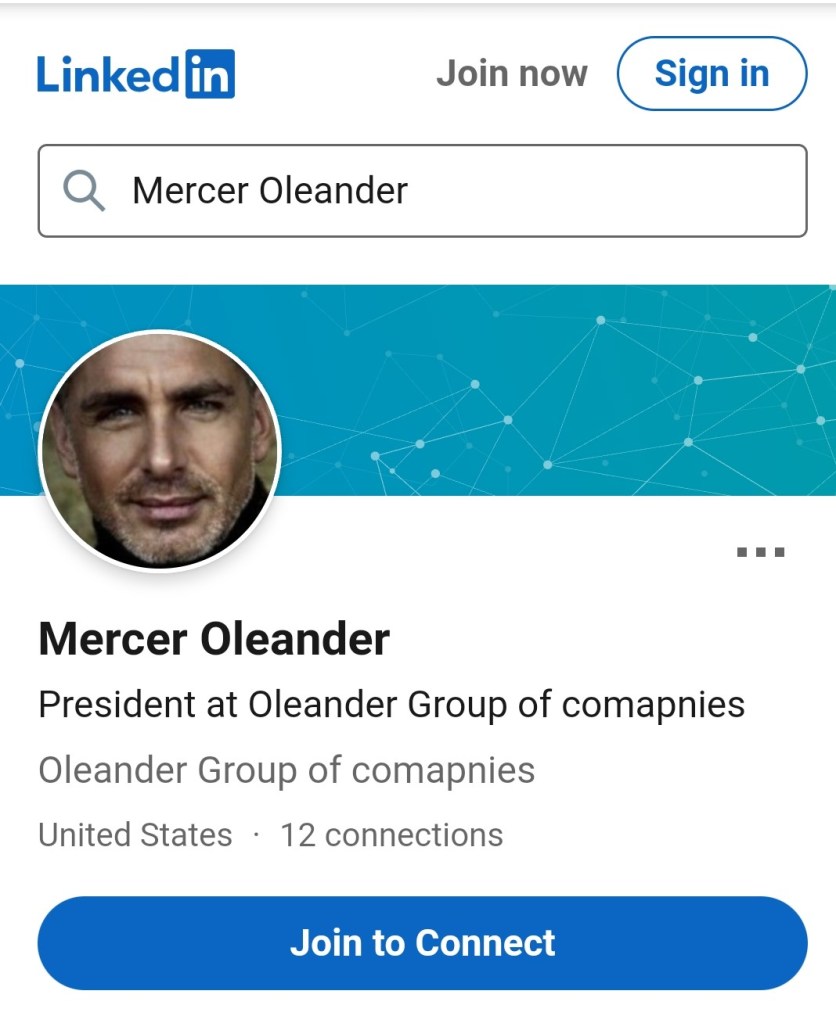Open Mercer Oleander's circular profile photo
836x1023 pixels.
pyautogui.click(x=159, y=450)
